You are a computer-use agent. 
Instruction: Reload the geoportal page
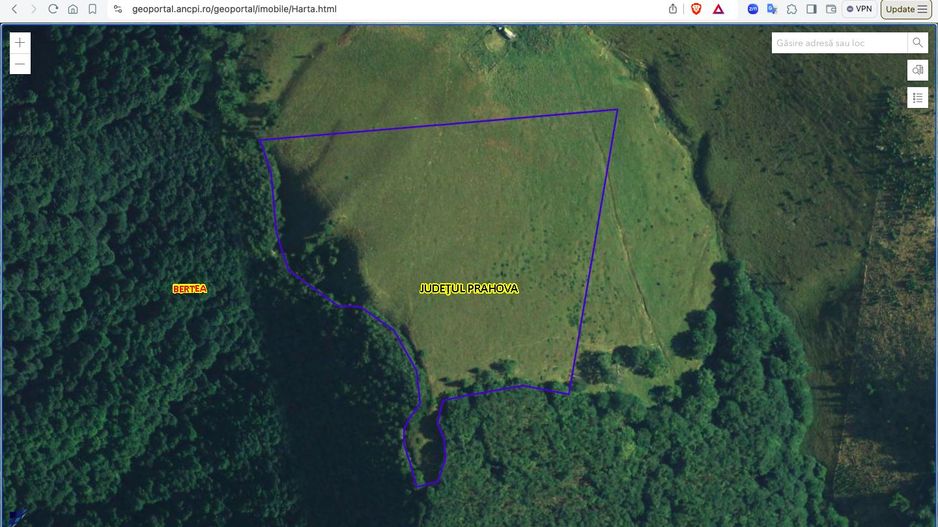pos(53,9)
